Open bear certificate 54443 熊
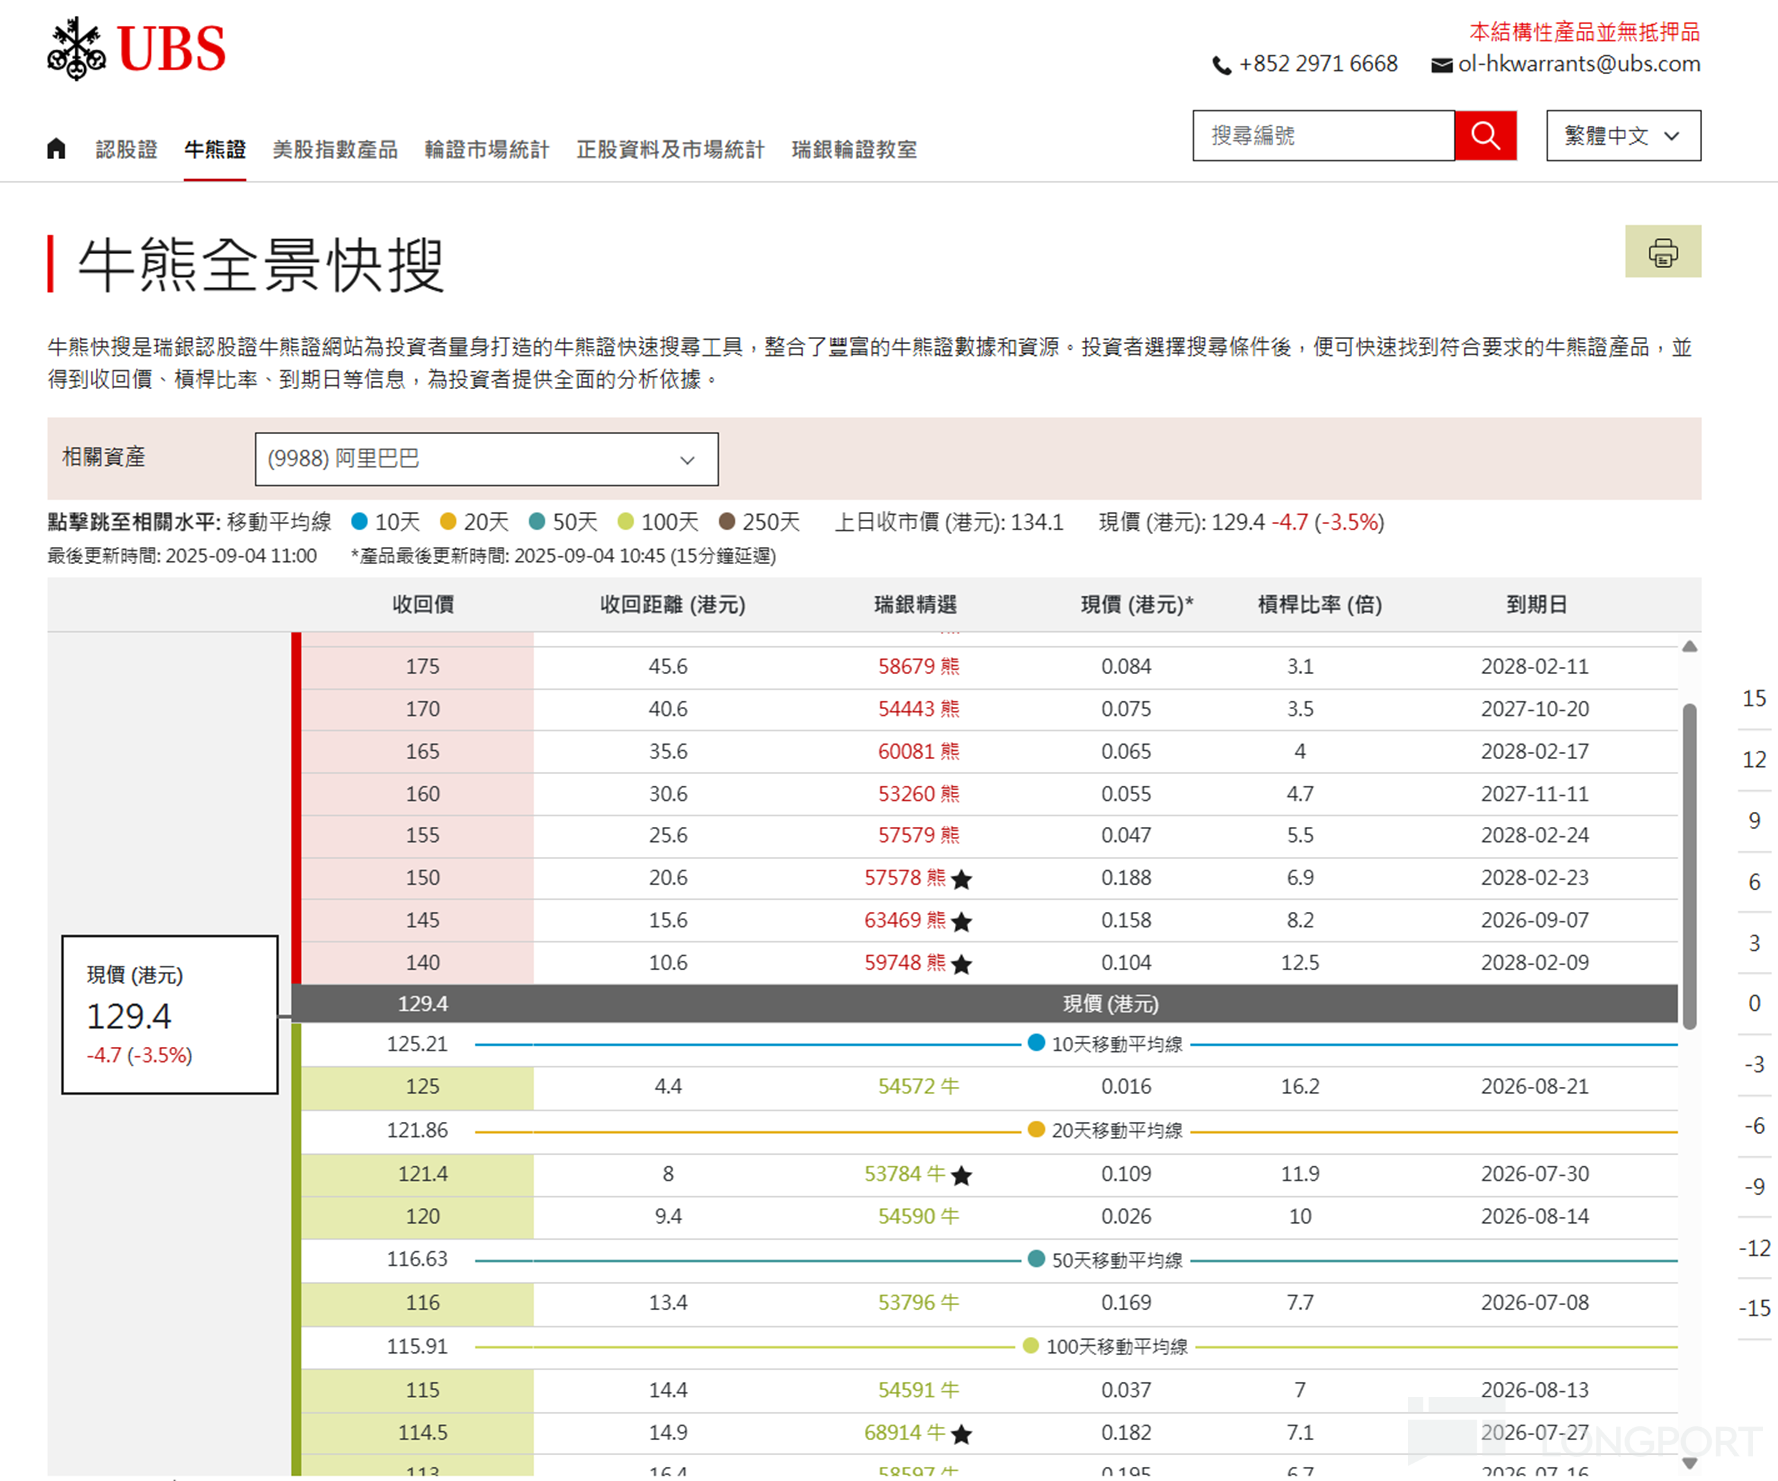 [918, 709]
